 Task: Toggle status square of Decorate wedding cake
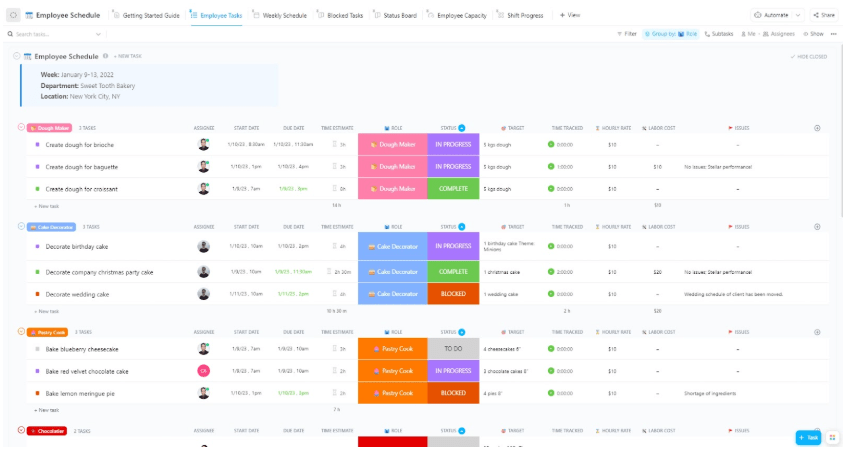pyautogui.click(x=37, y=294)
